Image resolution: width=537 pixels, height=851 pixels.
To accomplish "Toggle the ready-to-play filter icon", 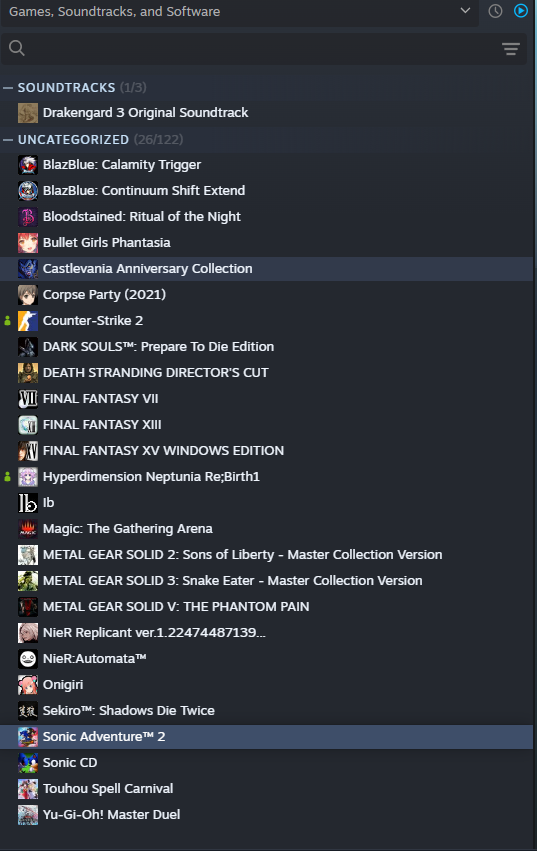I will tap(521, 11).
